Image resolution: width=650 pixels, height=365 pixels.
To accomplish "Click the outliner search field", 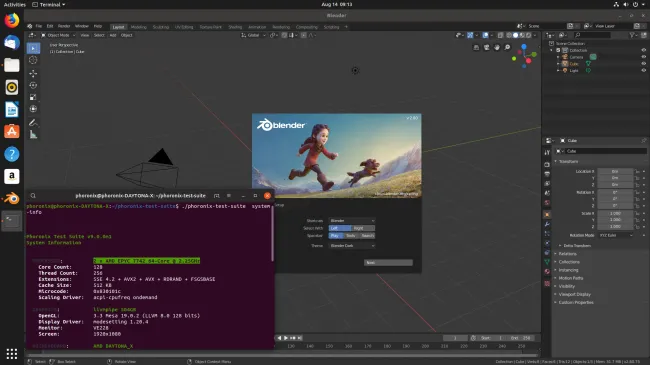I will tap(593, 35).
